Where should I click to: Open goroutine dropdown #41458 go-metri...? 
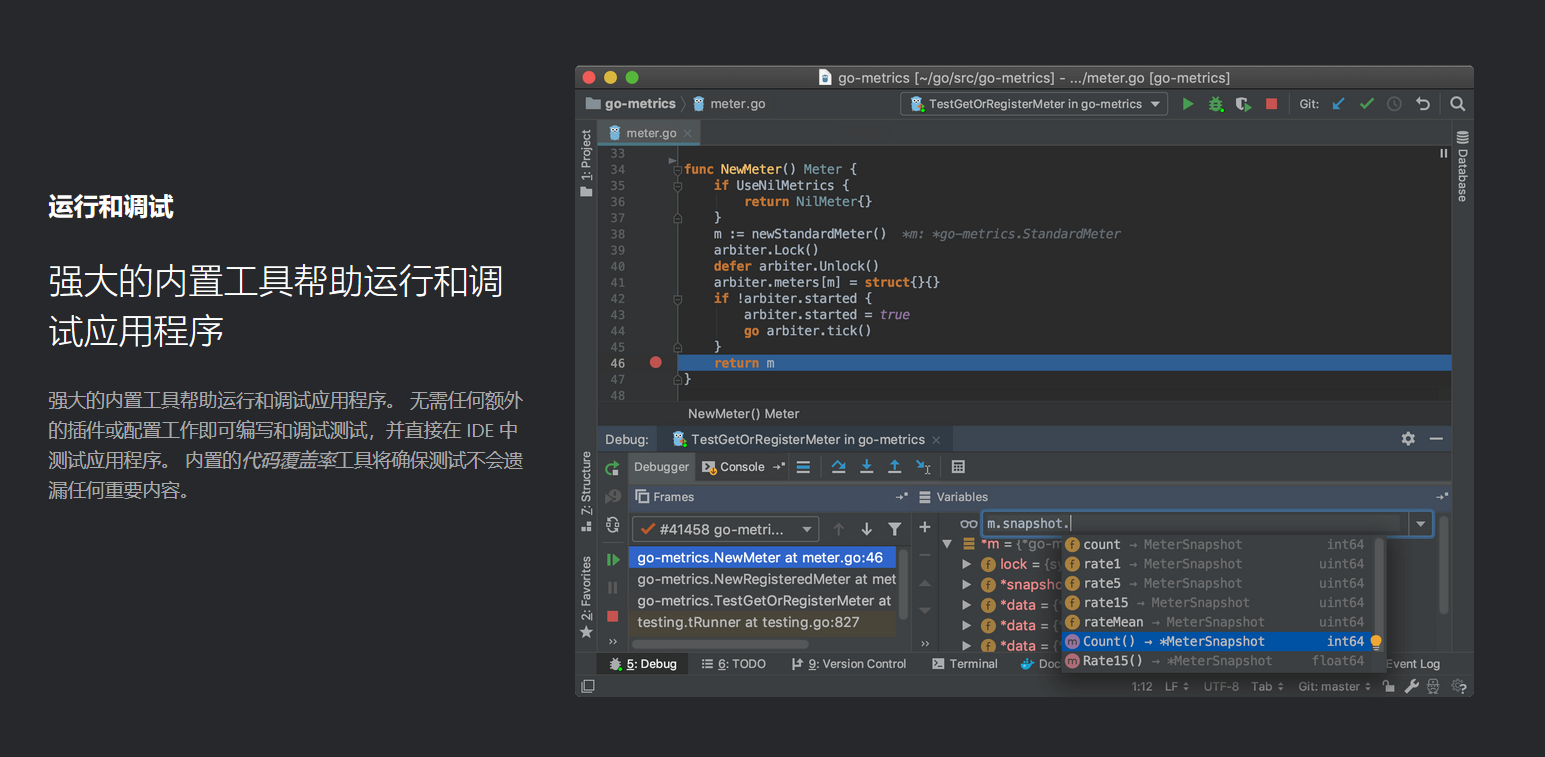725,529
